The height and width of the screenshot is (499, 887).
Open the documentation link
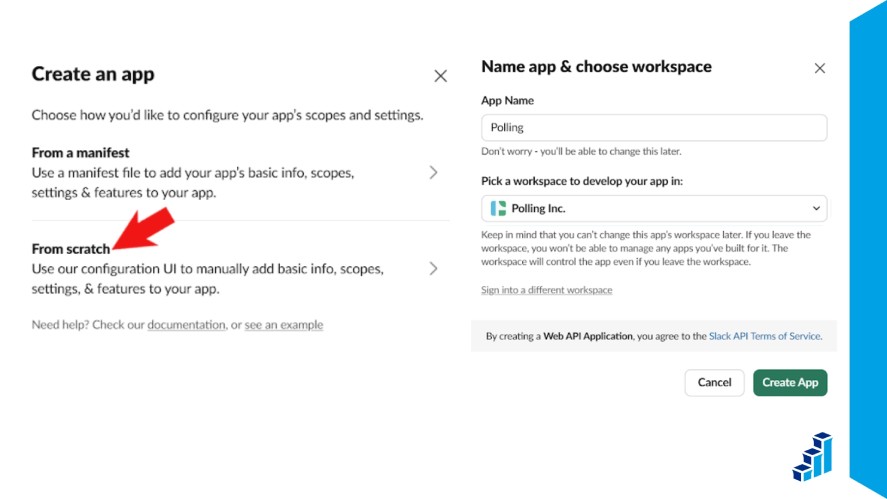coord(186,325)
